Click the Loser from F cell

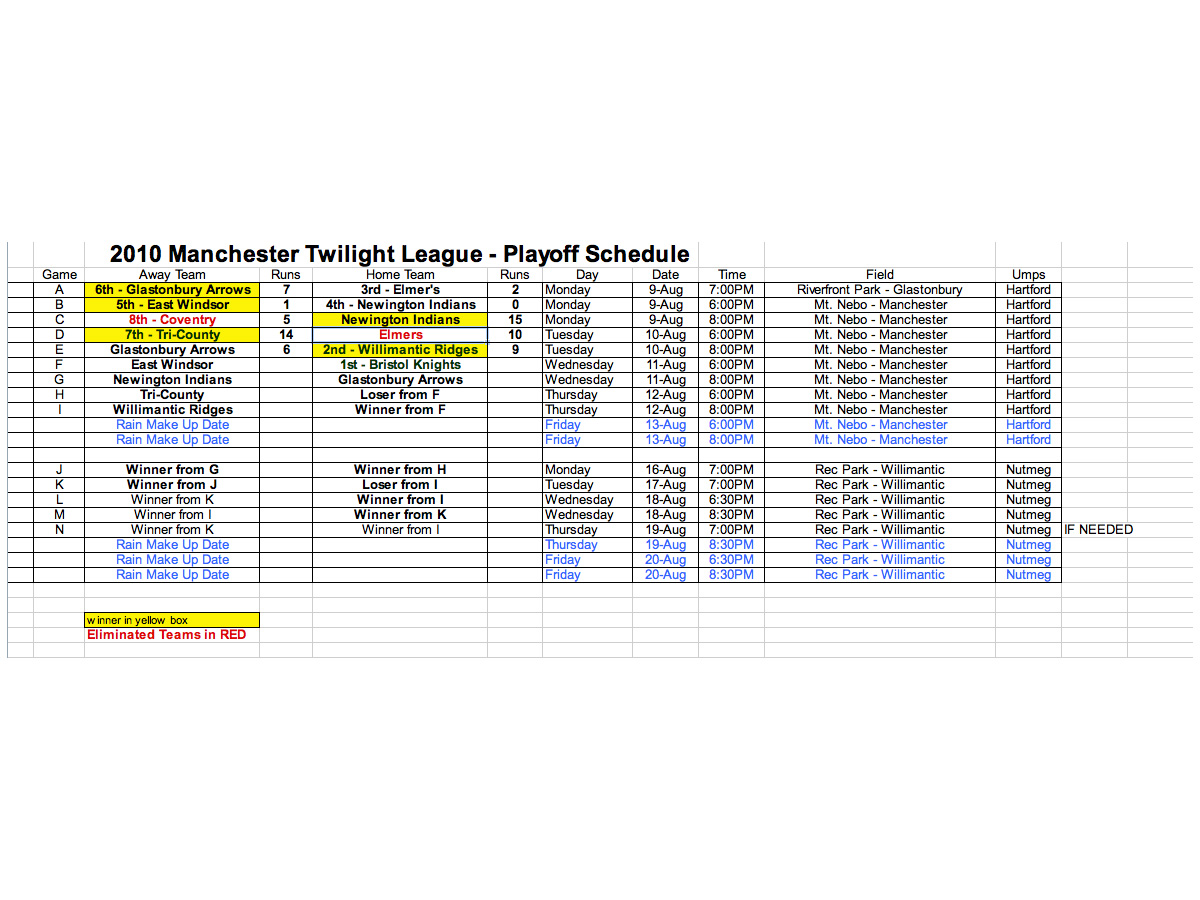tap(400, 394)
